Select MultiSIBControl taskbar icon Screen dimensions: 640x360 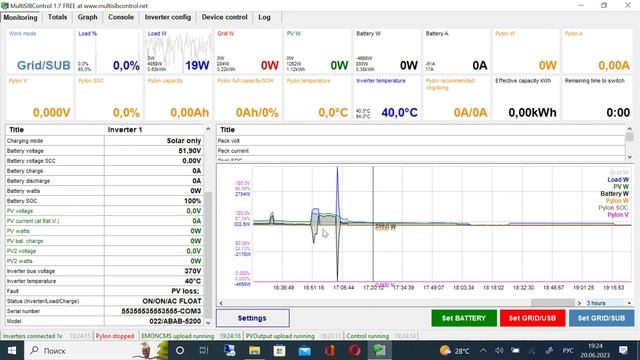tap(380, 351)
